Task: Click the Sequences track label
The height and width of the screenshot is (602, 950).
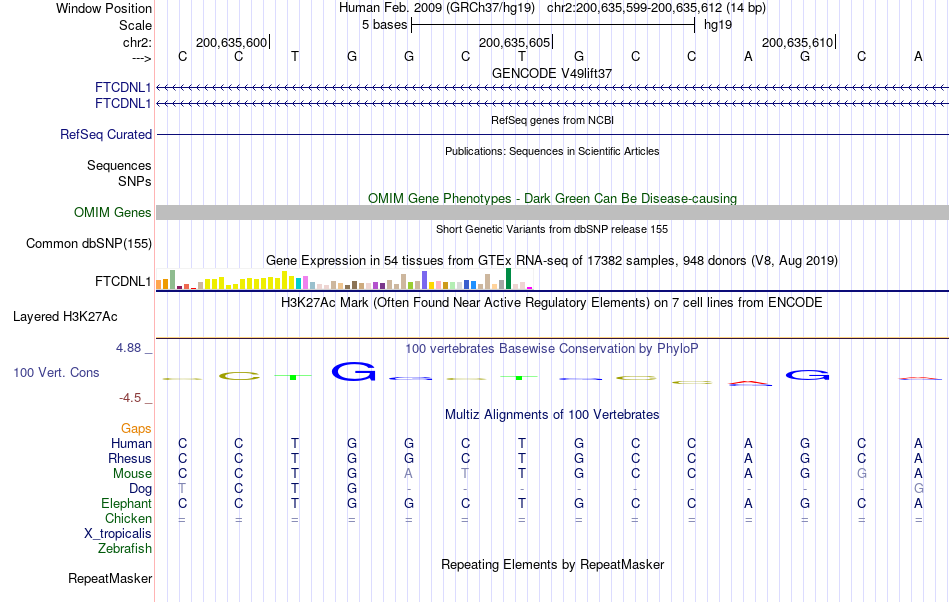Action: (x=119, y=165)
